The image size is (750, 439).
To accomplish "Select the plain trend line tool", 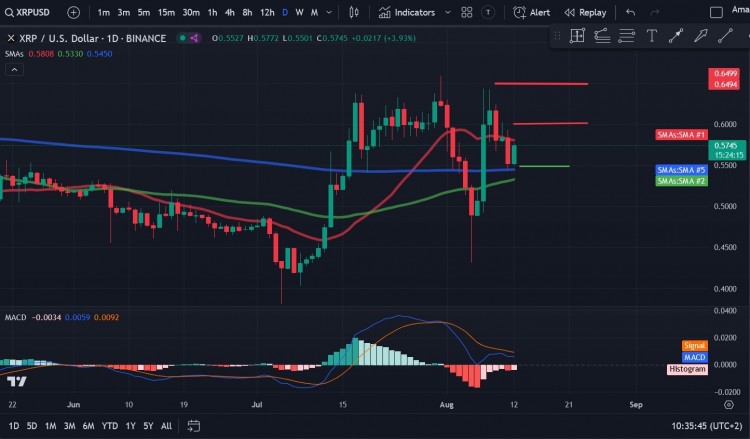I will pos(725,36).
